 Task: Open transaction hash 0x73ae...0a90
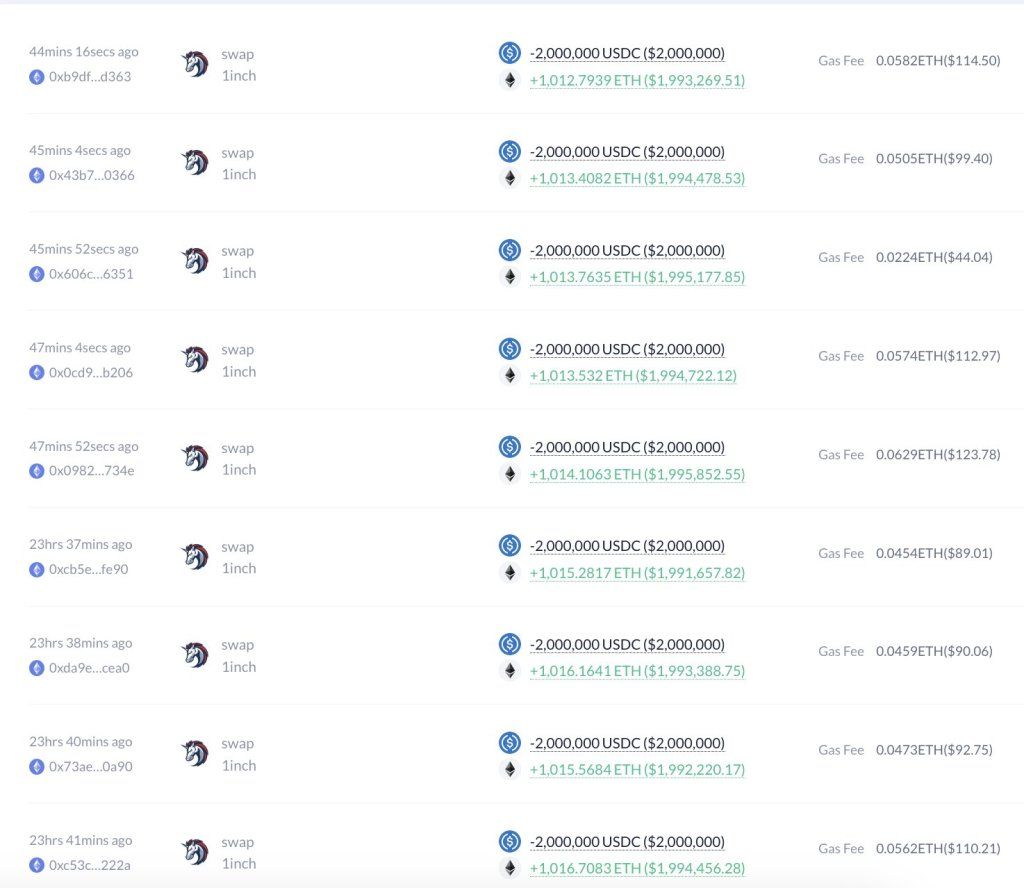(90, 766)
